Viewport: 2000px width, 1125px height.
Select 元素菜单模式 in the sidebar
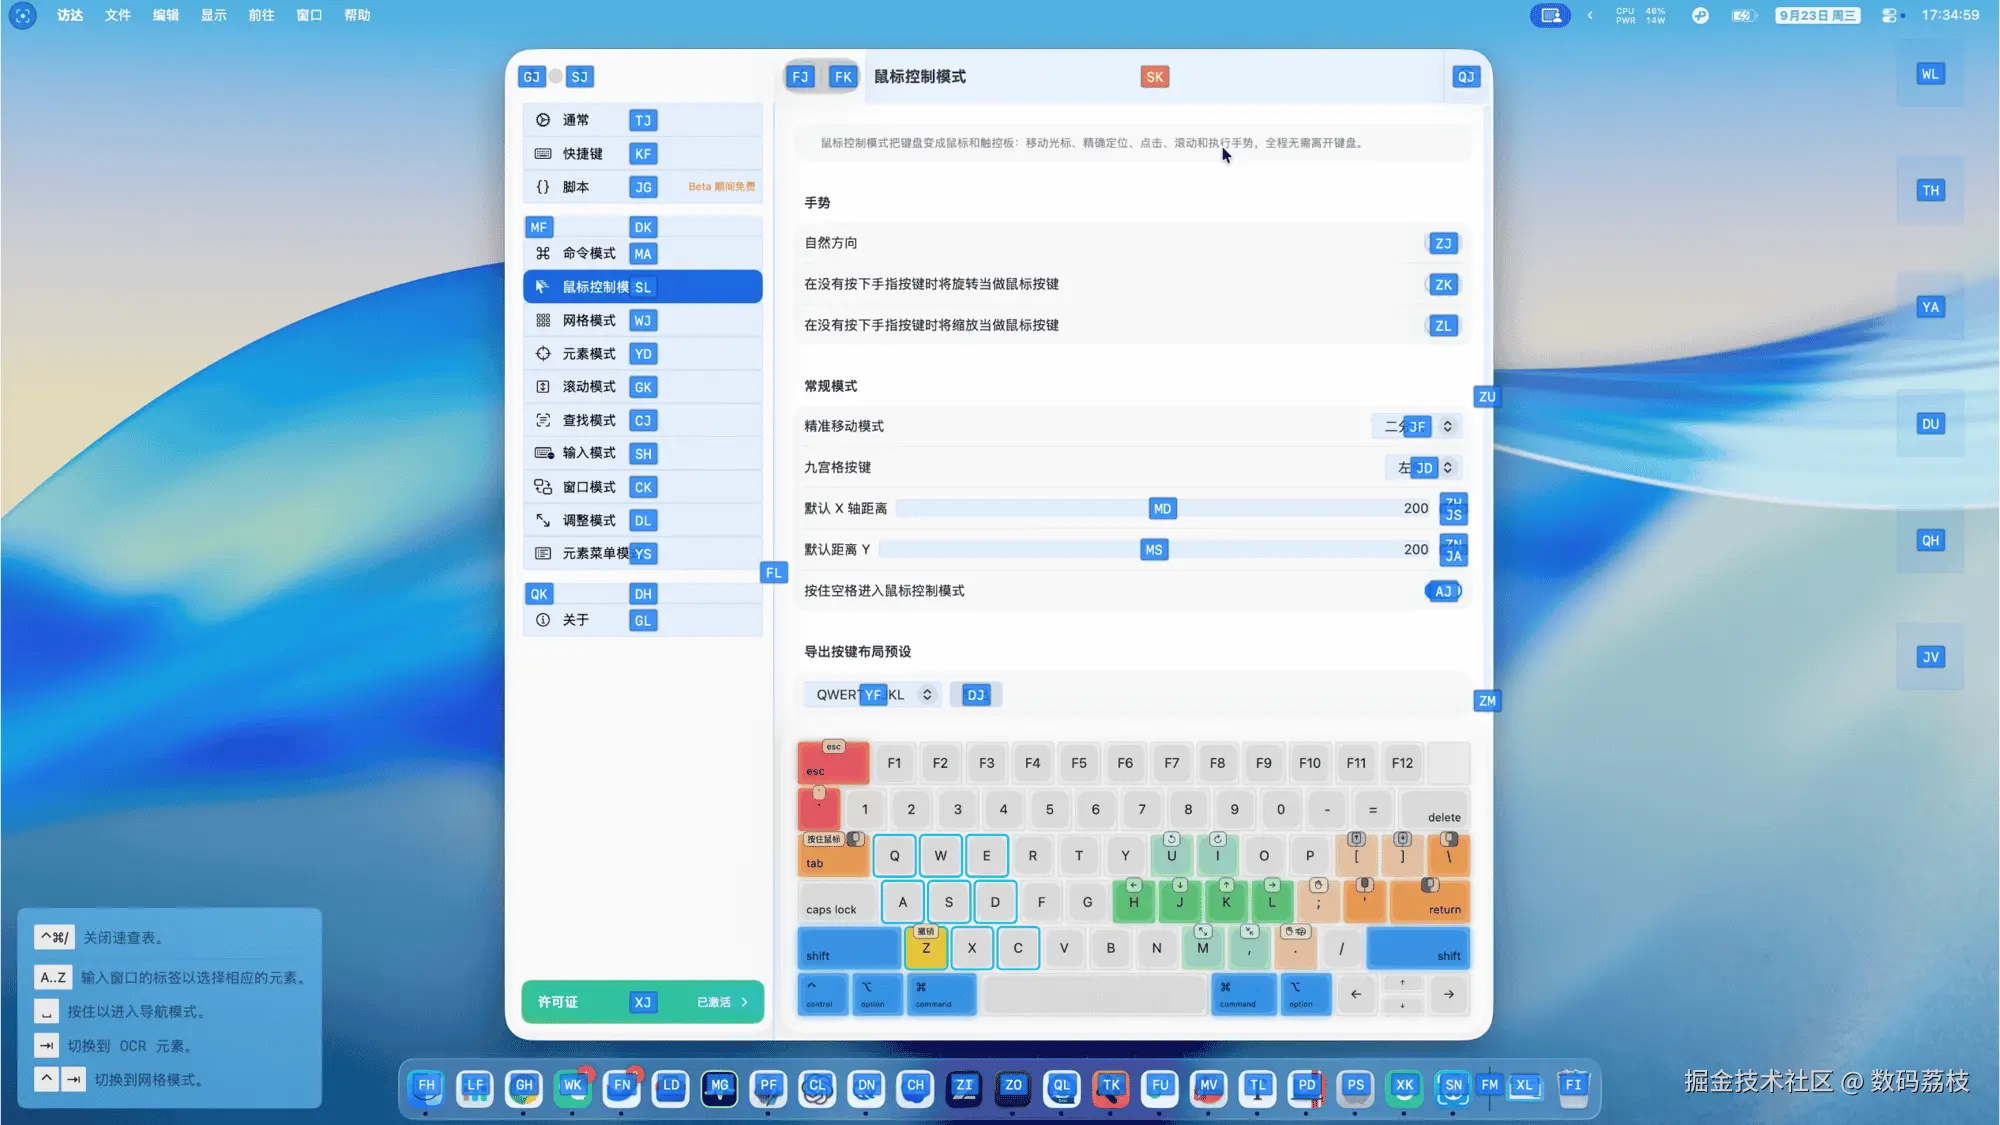642,553
